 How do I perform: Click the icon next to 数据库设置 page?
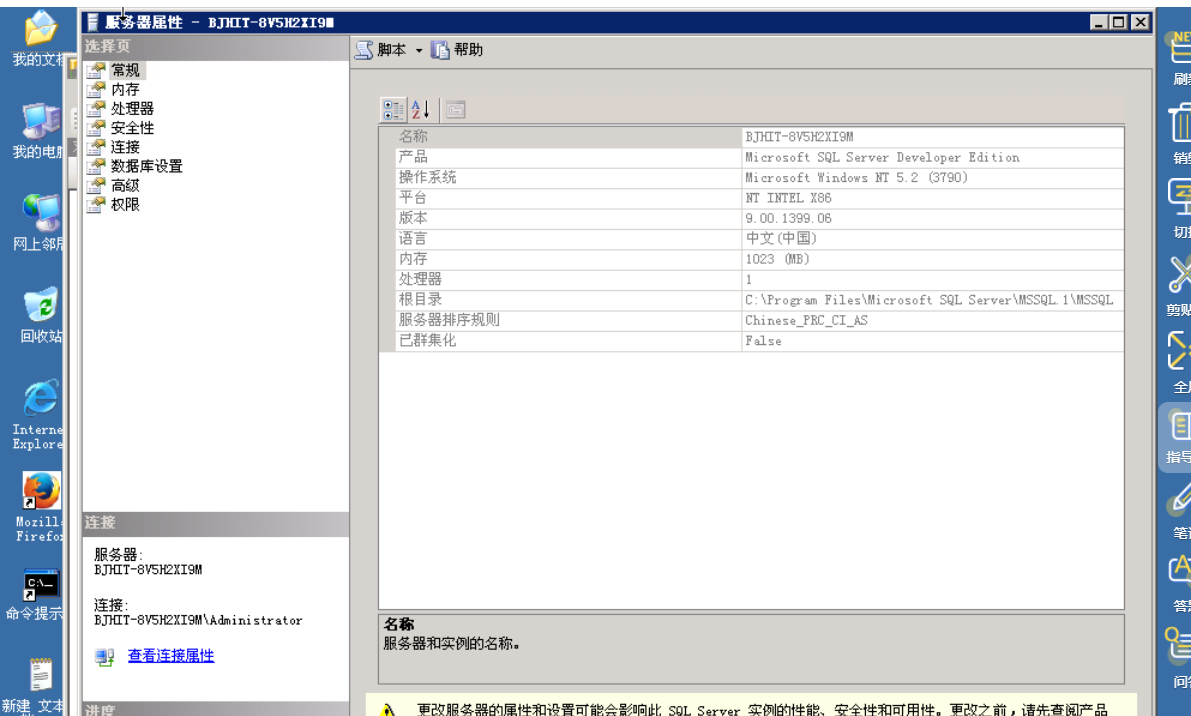[x=96, y=166]
